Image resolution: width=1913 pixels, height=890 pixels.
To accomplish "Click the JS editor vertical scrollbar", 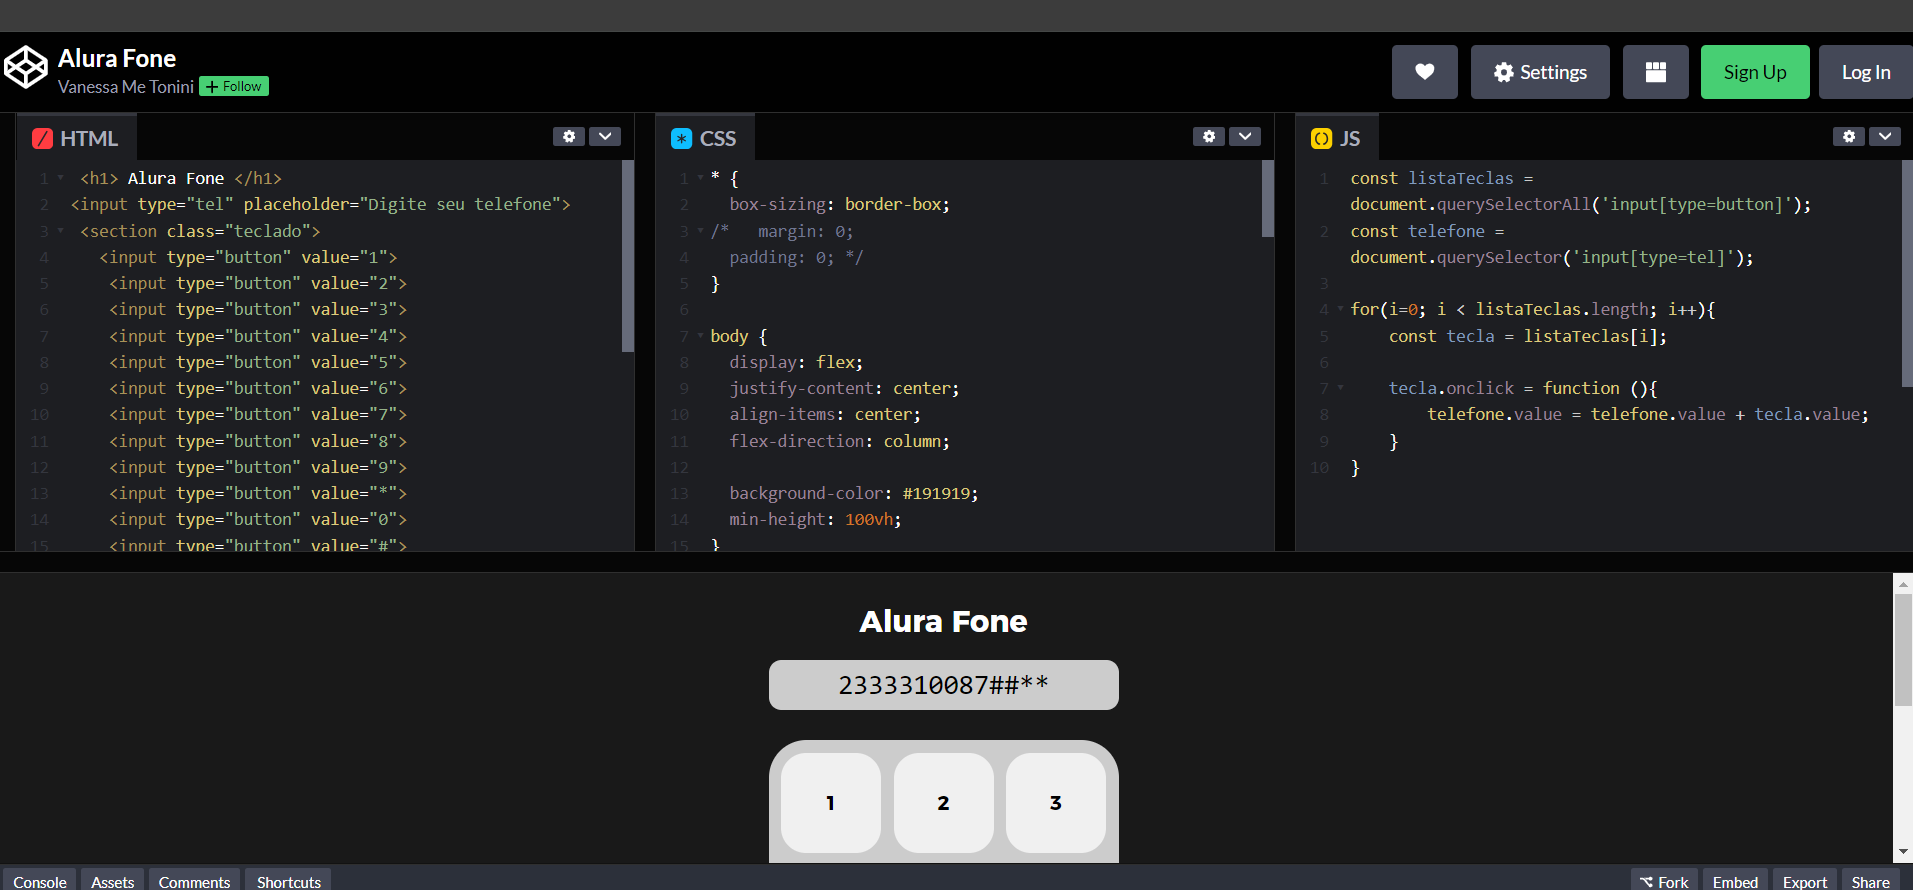I will (x=1907, y=273).
